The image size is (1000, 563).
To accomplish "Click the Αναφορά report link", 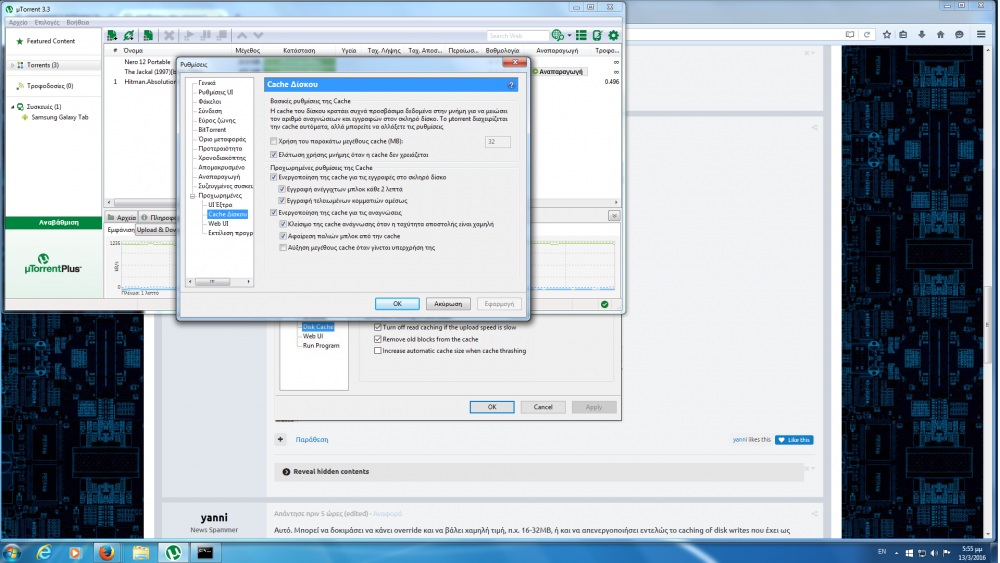I will (x=387, y=514).
